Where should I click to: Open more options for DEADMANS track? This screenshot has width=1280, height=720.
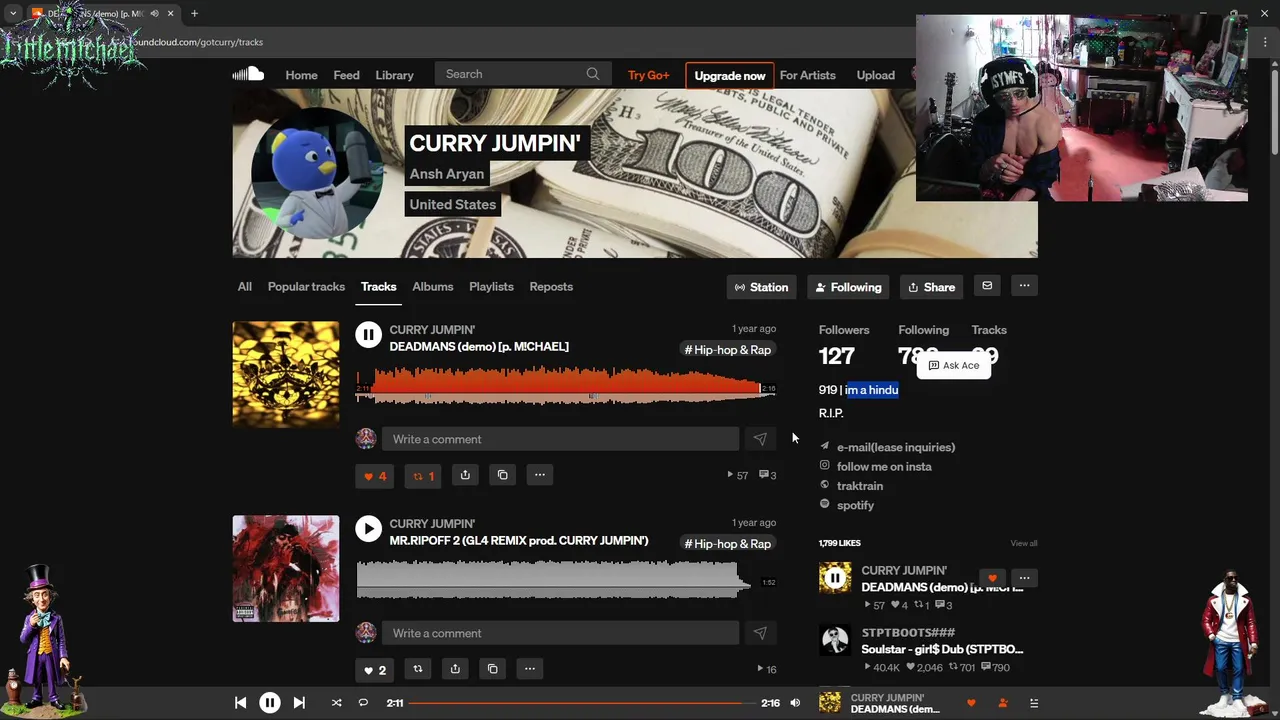540,475
